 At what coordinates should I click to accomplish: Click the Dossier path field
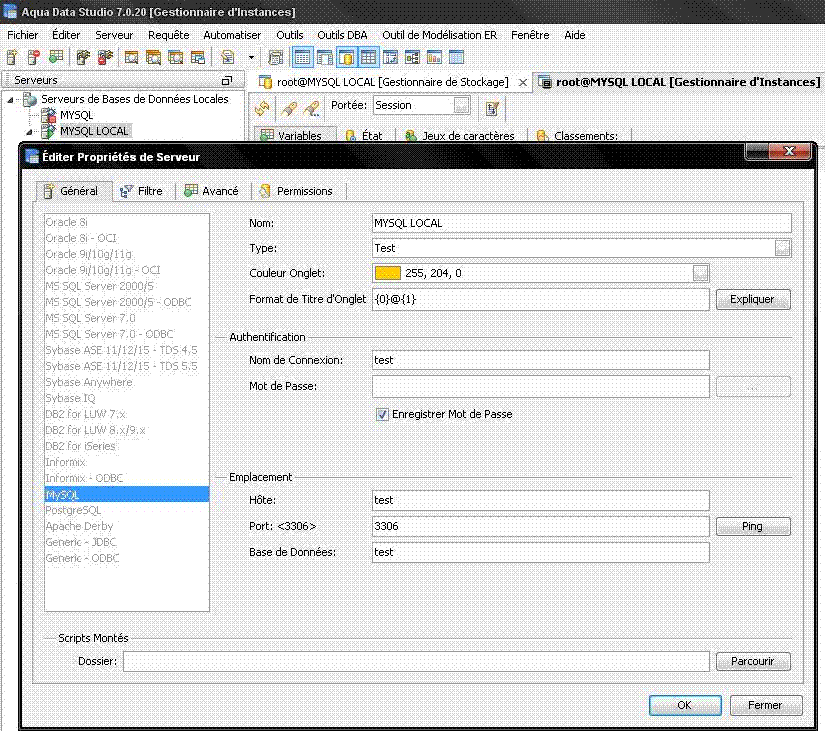416,662
